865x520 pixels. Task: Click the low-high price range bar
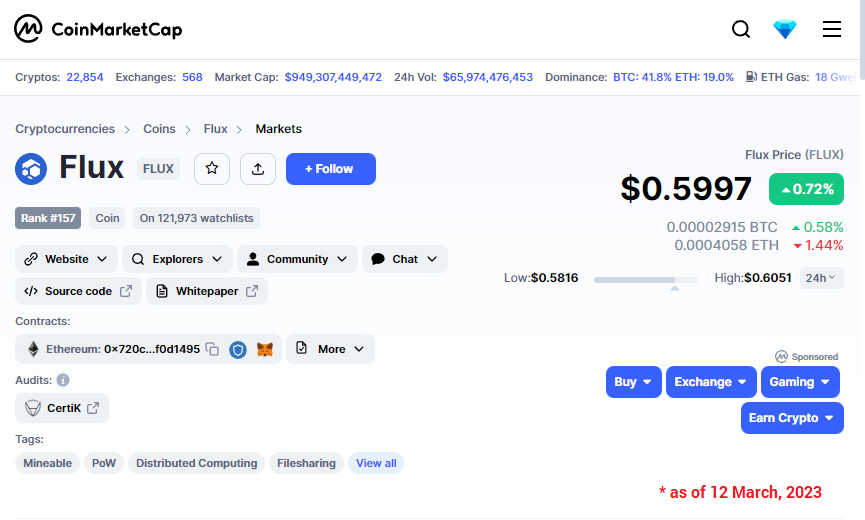point(645,280)
